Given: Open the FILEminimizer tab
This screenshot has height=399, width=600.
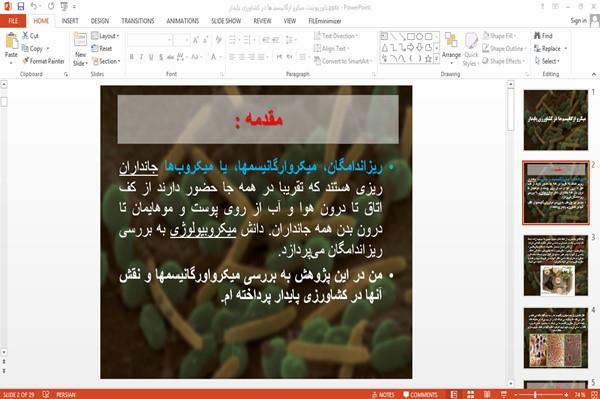Looking at the screenshot, I should tap(325, 21).
